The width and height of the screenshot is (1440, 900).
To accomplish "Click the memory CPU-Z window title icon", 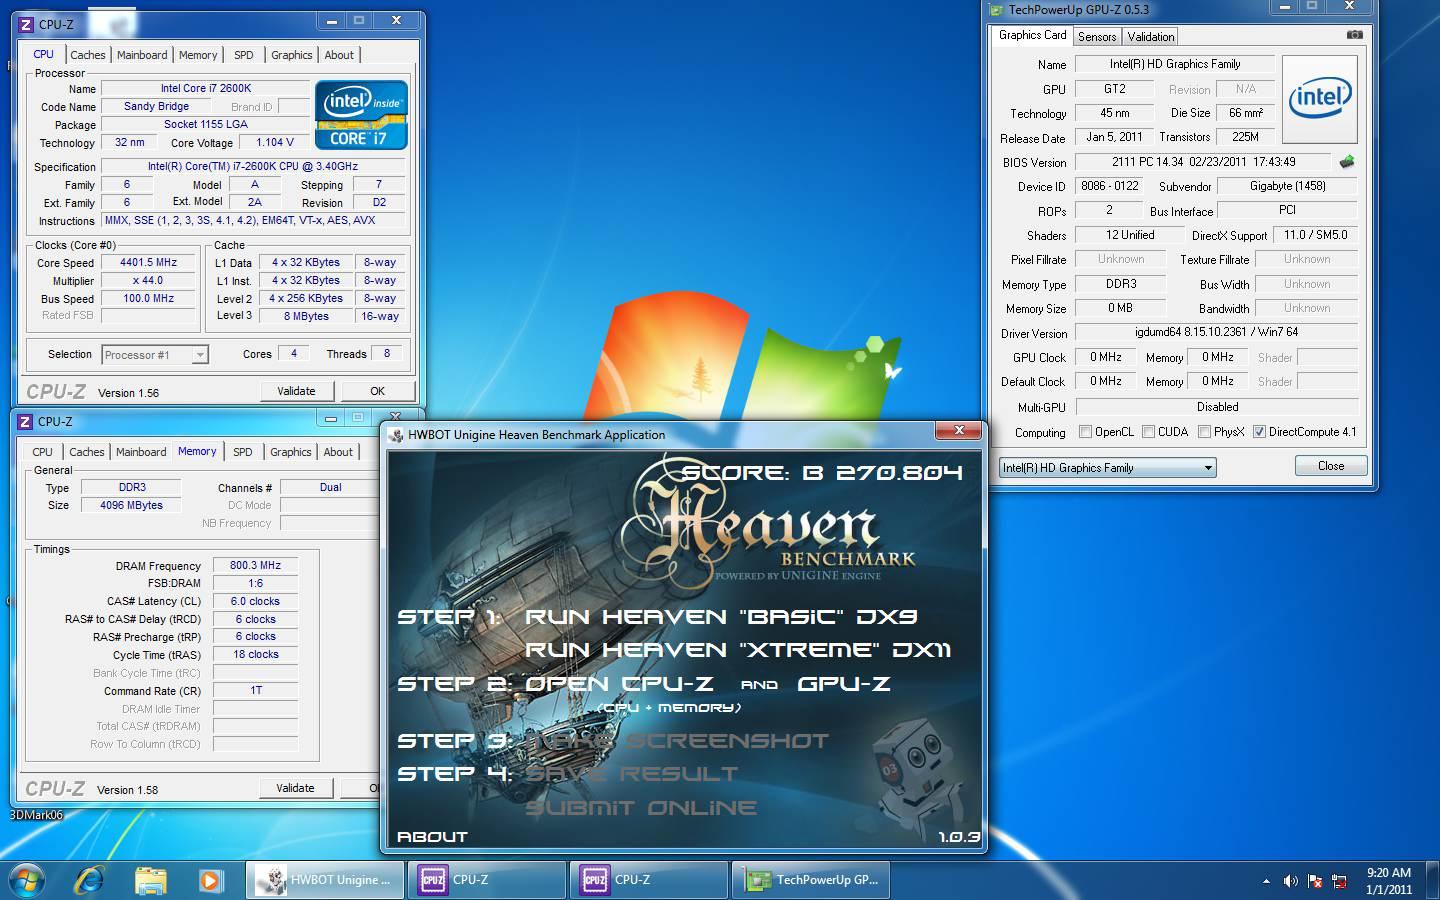I will 26,421.
